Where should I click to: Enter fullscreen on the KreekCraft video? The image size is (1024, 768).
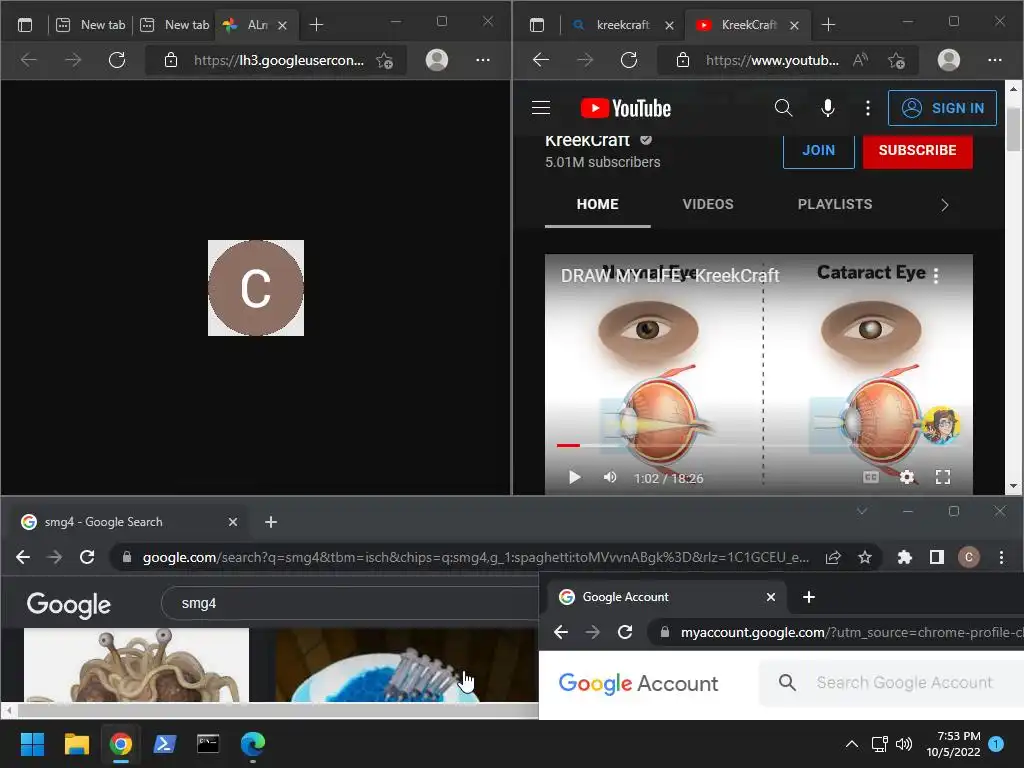point(942,477)
